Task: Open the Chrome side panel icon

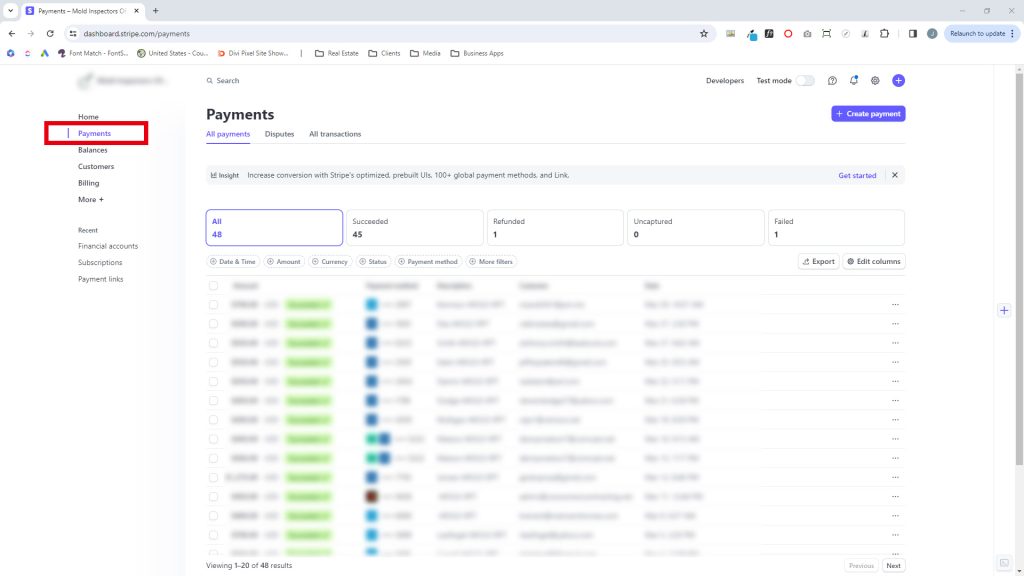Action: (913, 33)
